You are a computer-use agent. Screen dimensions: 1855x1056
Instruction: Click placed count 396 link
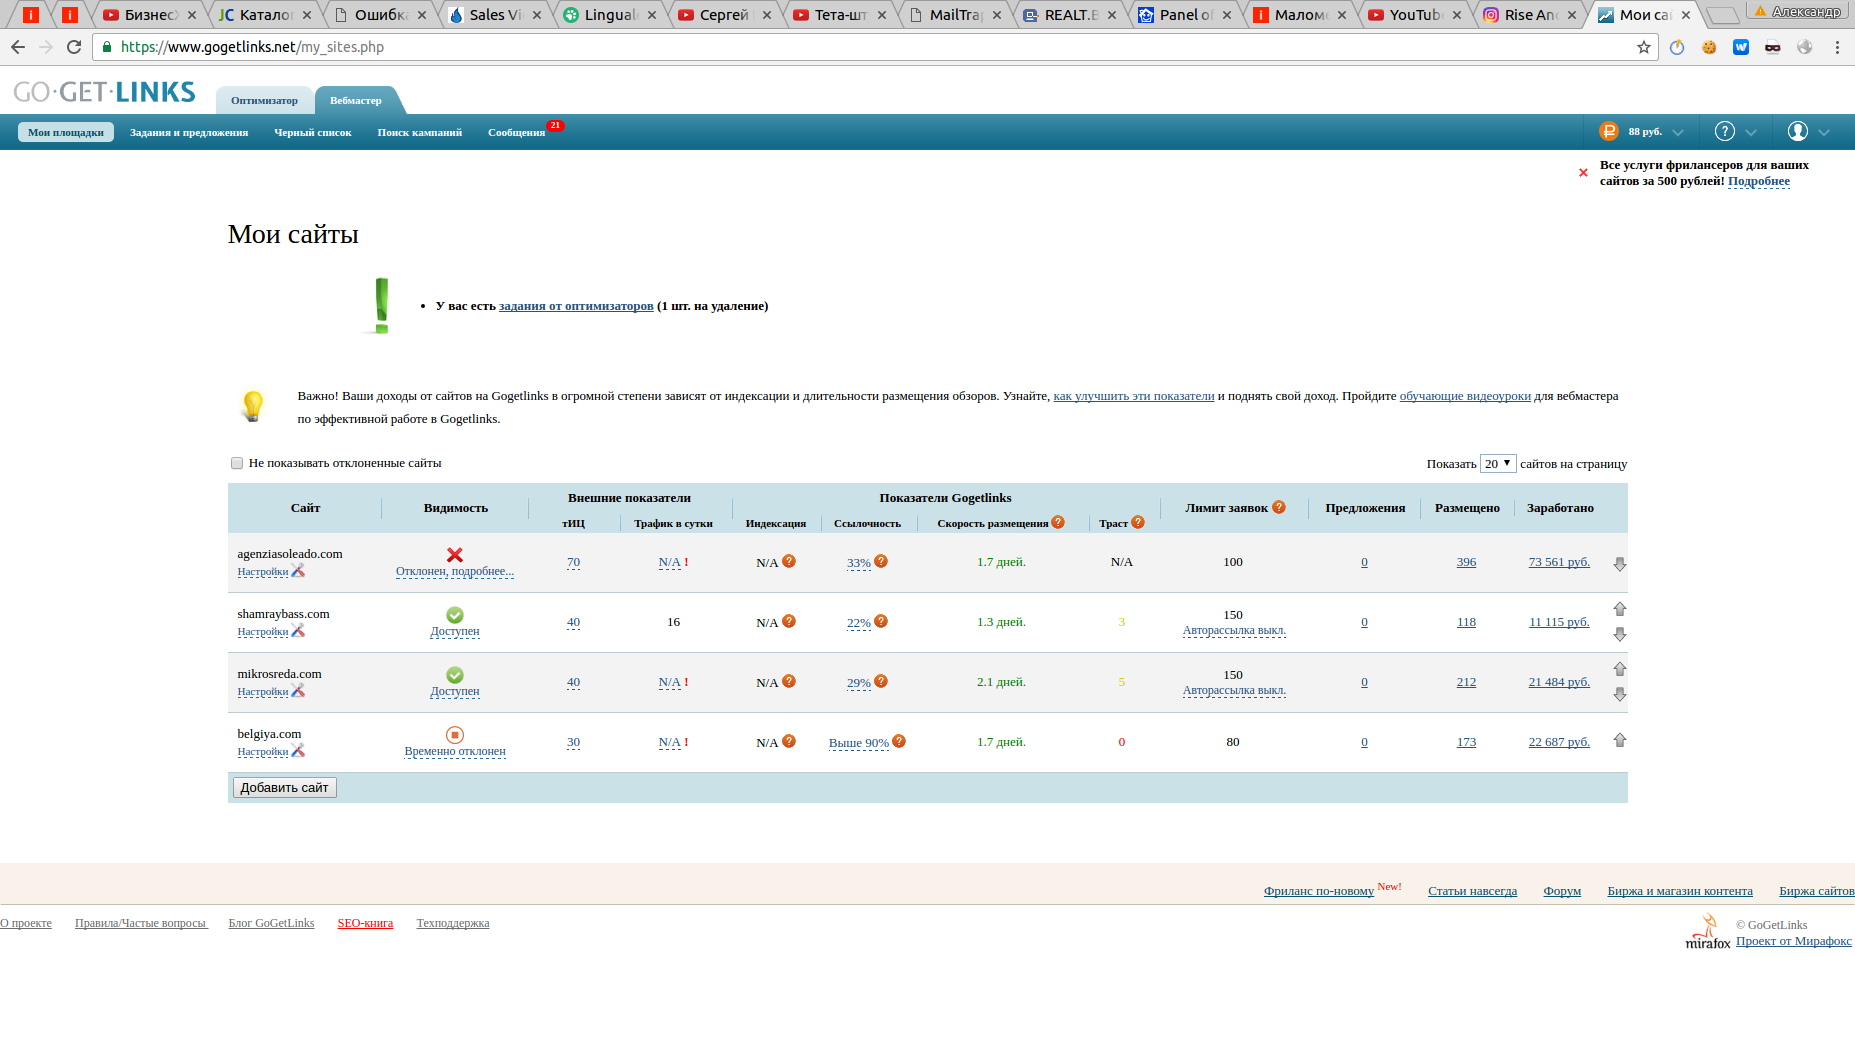[x=1466, y=562]
